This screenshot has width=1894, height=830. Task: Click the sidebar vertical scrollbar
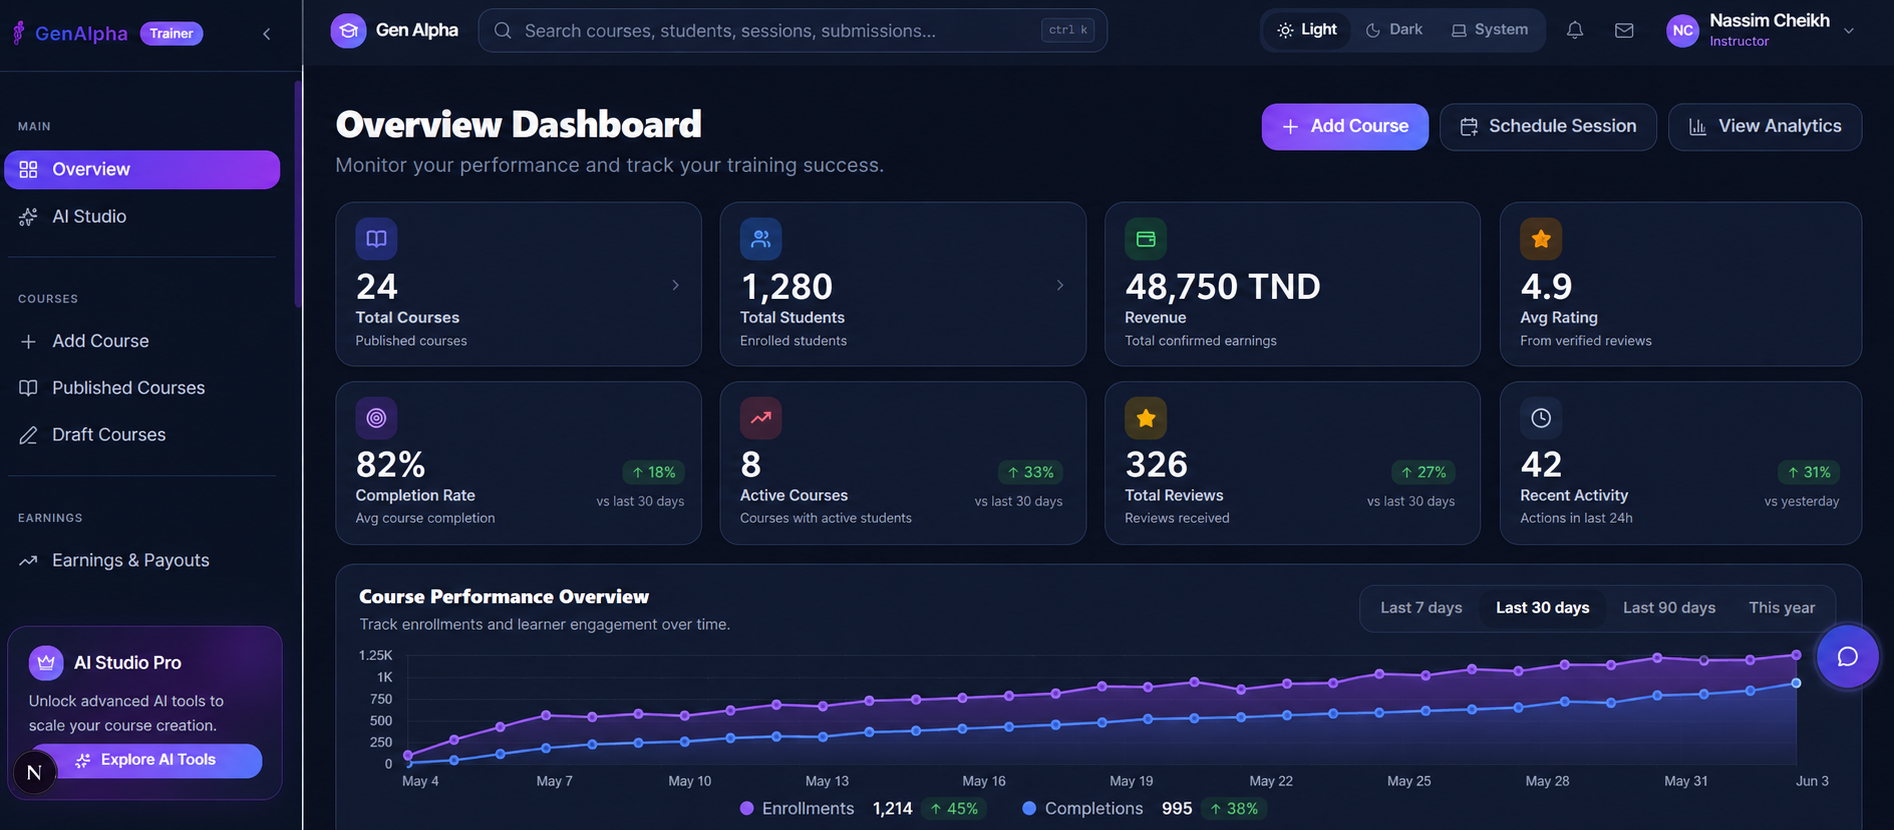[x=298, y=195]
